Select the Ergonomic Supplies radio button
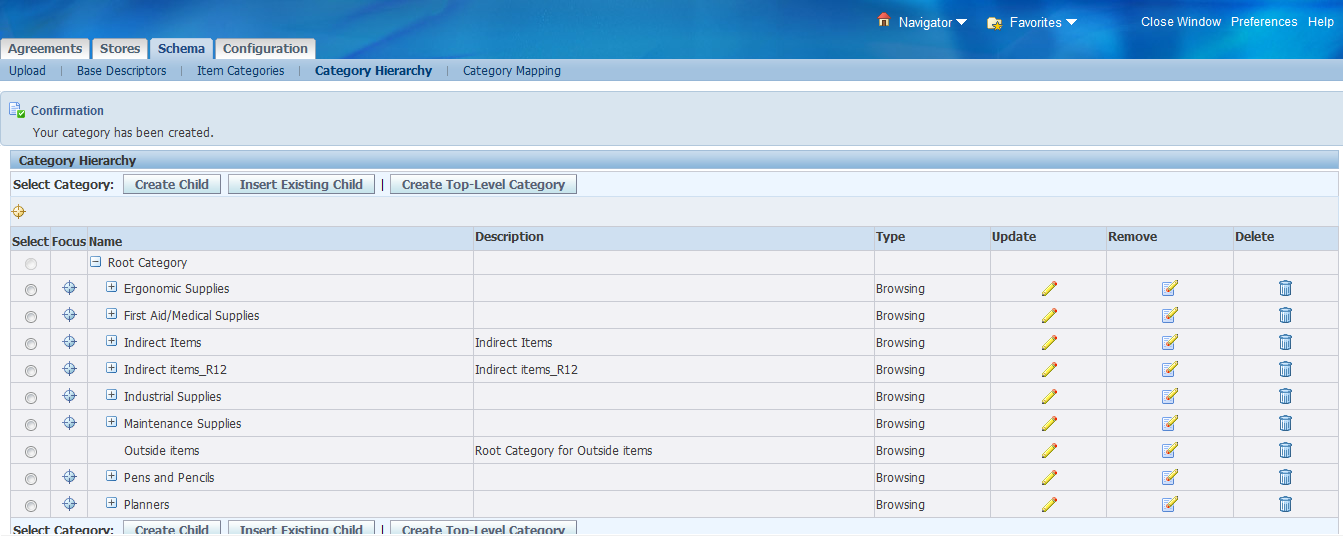Viewport: 1343px width, 536px height. click(31, 290)
